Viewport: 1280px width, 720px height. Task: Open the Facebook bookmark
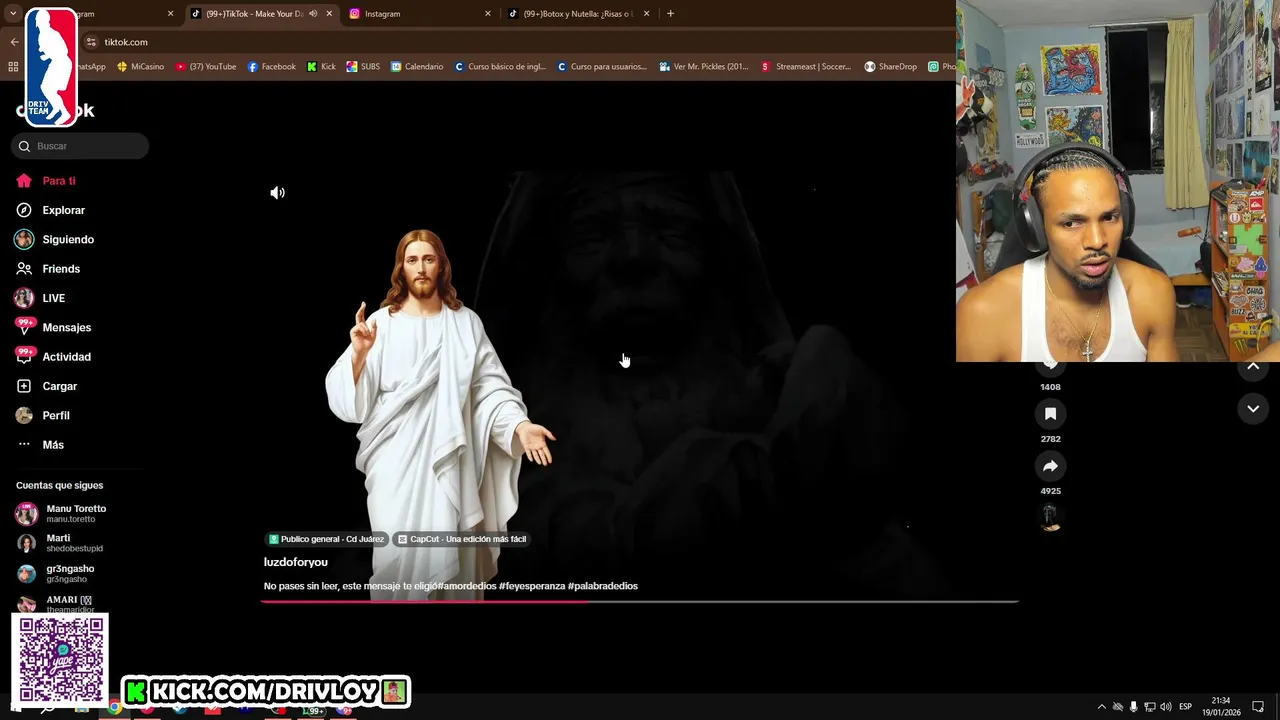[x=271, y=67]
